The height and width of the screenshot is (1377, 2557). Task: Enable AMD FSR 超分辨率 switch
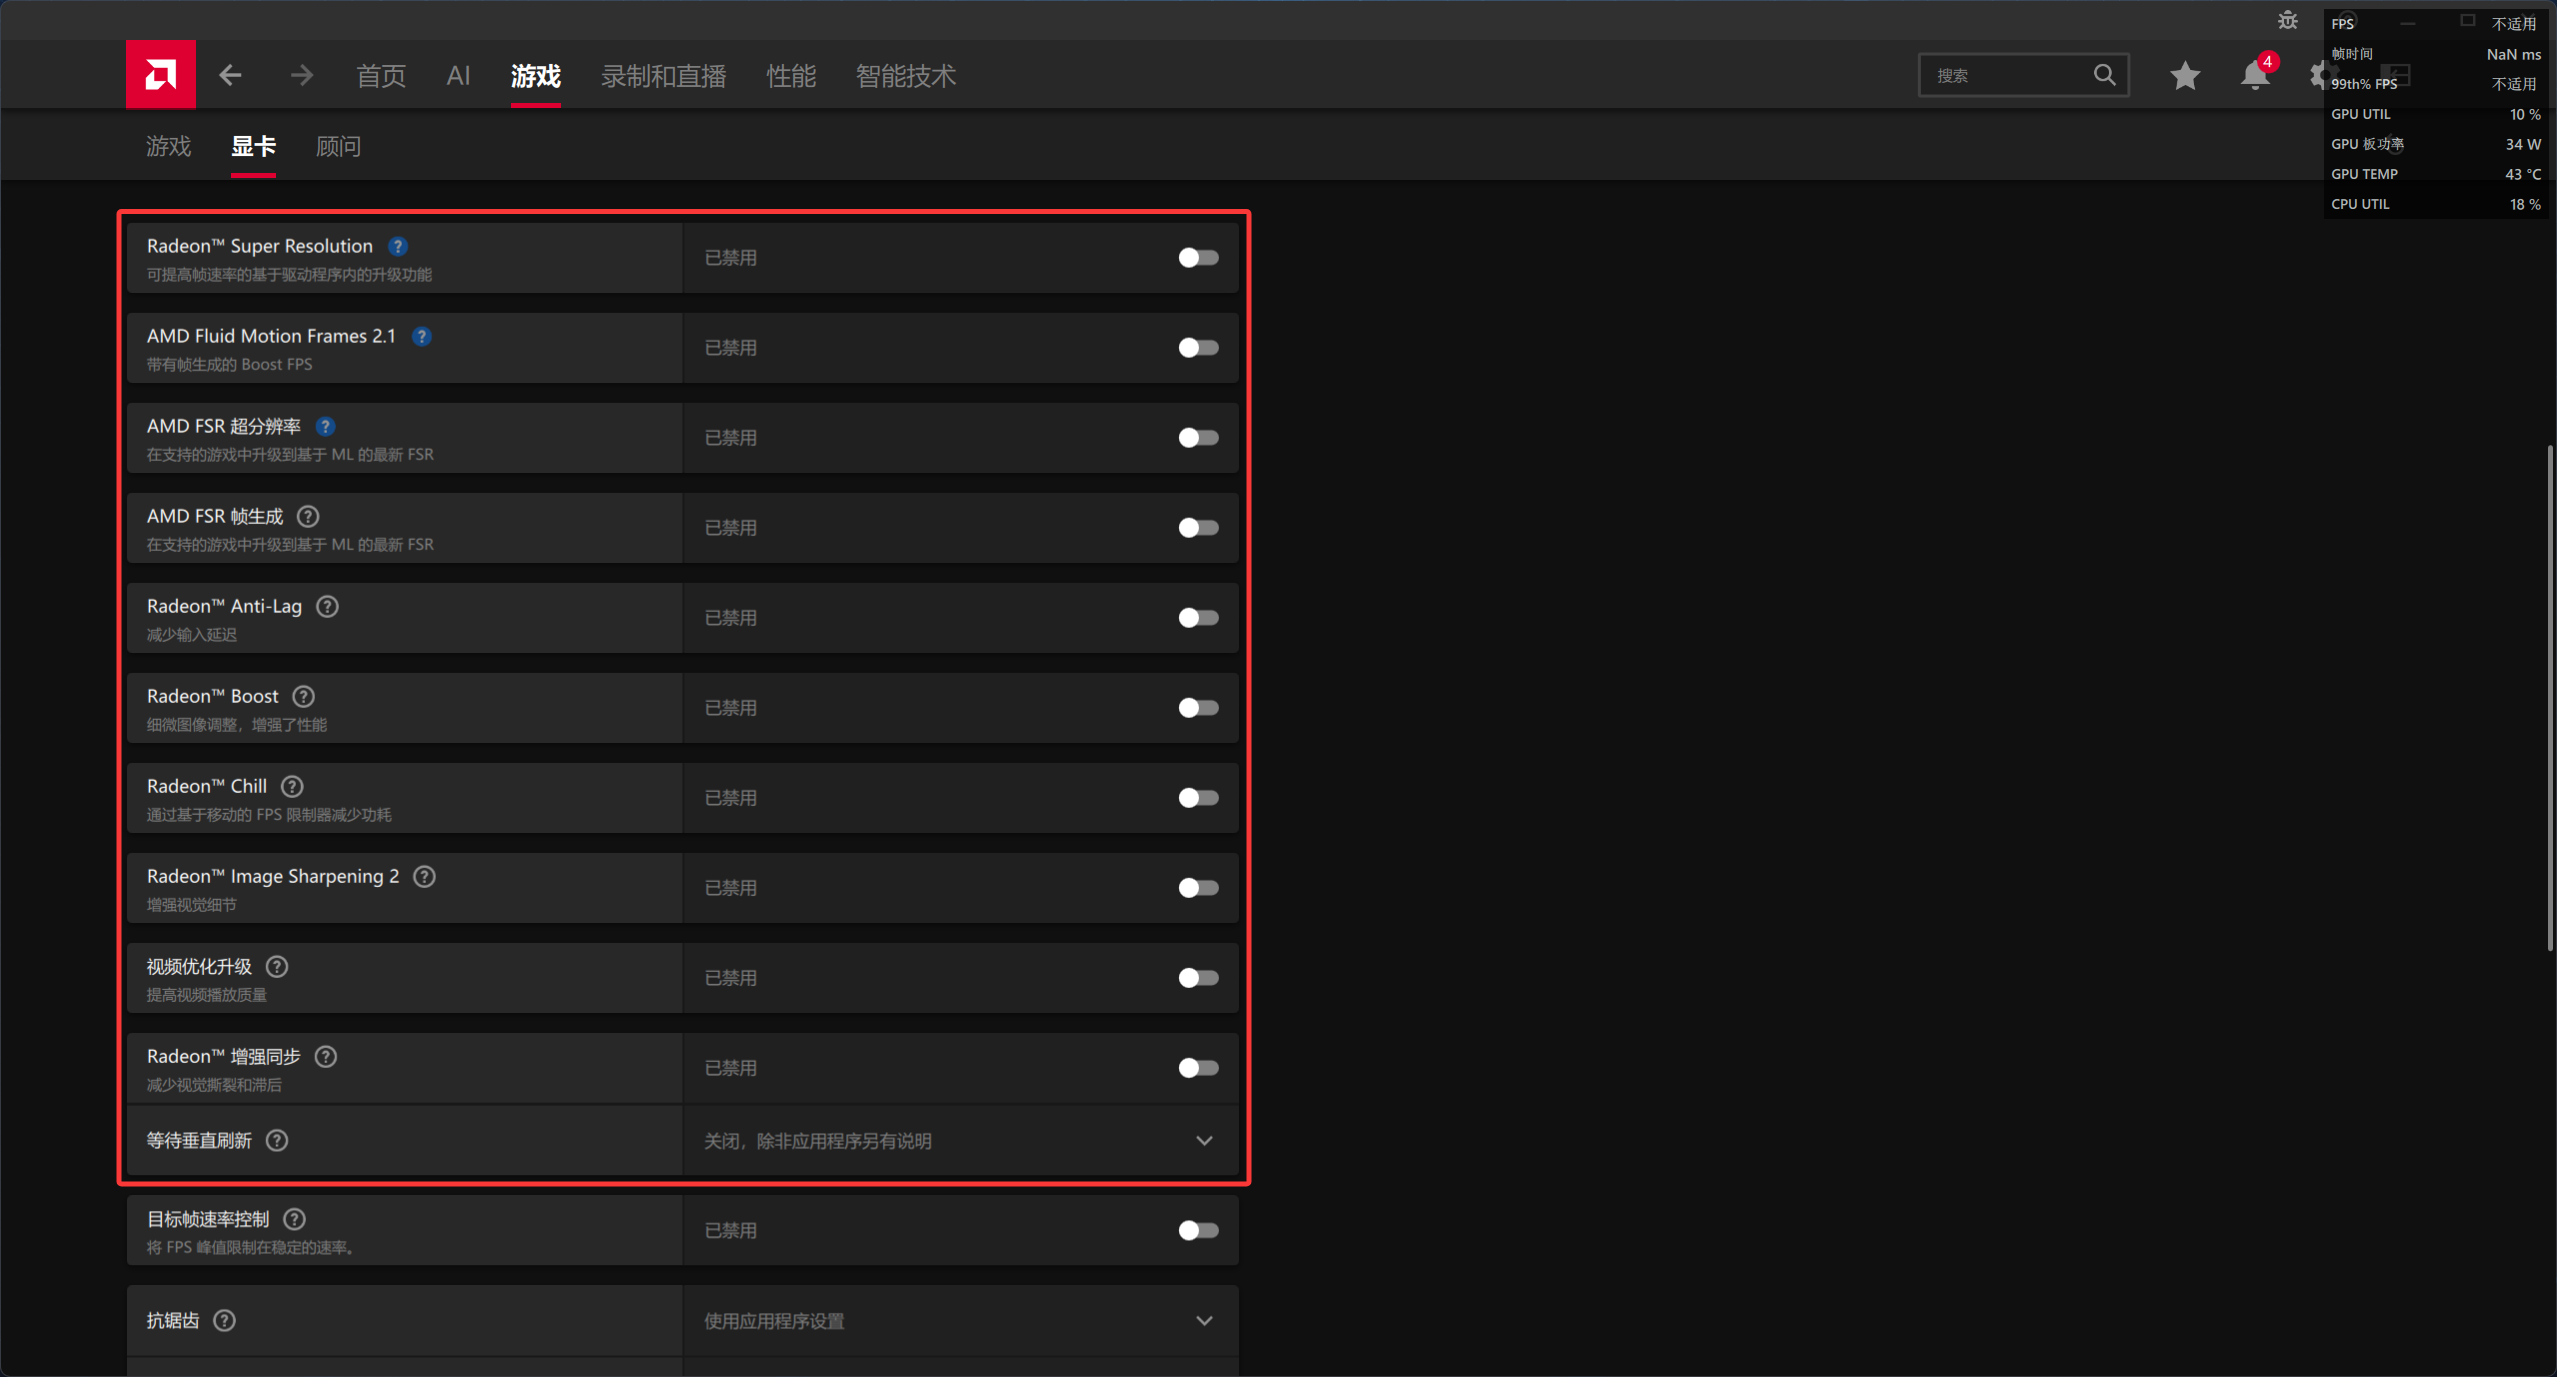pyautogui.click(x=1198, y=438)
